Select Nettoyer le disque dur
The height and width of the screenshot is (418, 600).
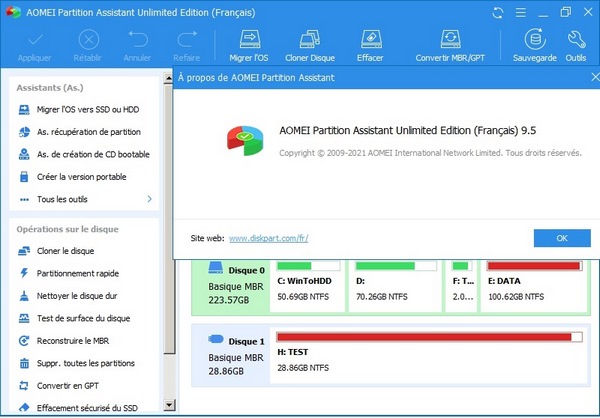click(x=68, y=296)
